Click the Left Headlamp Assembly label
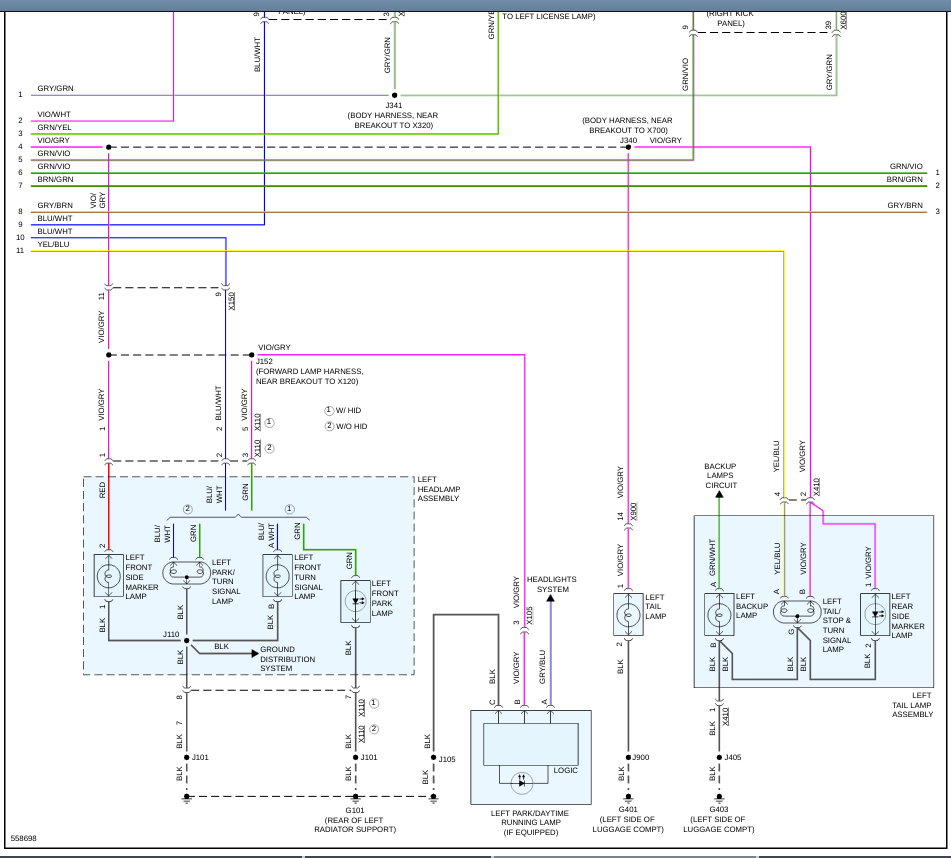 [x=439, y=489]
